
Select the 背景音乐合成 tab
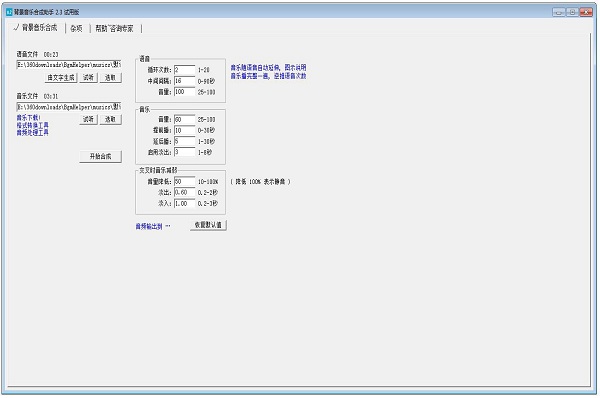pos(36,28)
